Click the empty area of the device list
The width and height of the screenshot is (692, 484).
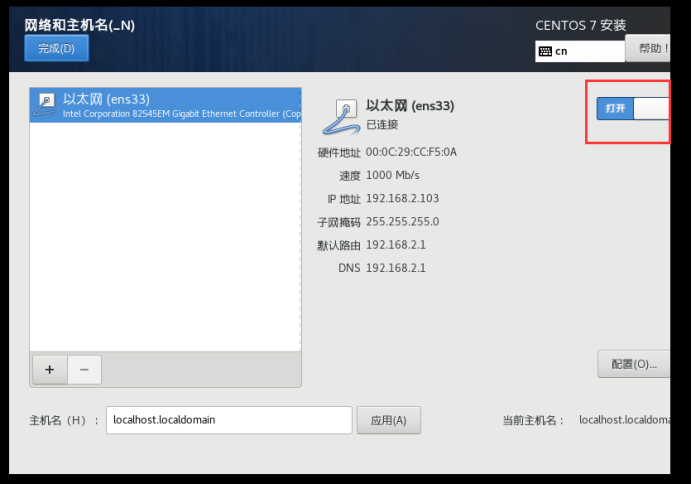165,237
